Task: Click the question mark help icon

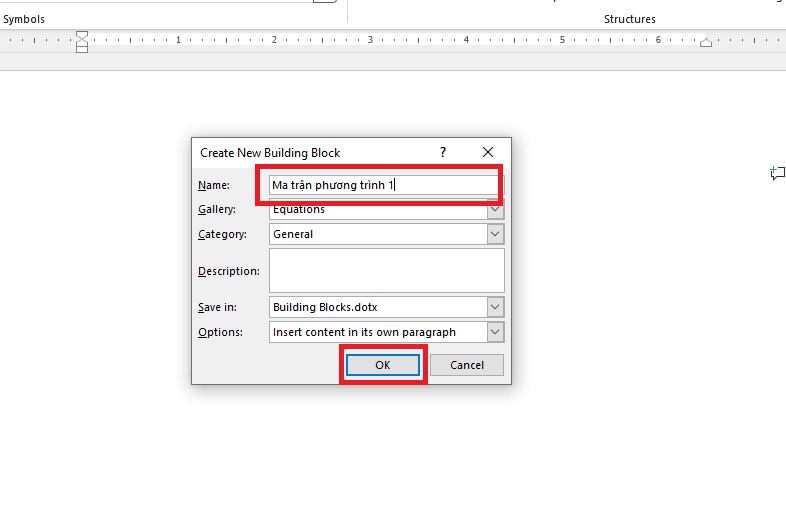Action: (443, 152)
